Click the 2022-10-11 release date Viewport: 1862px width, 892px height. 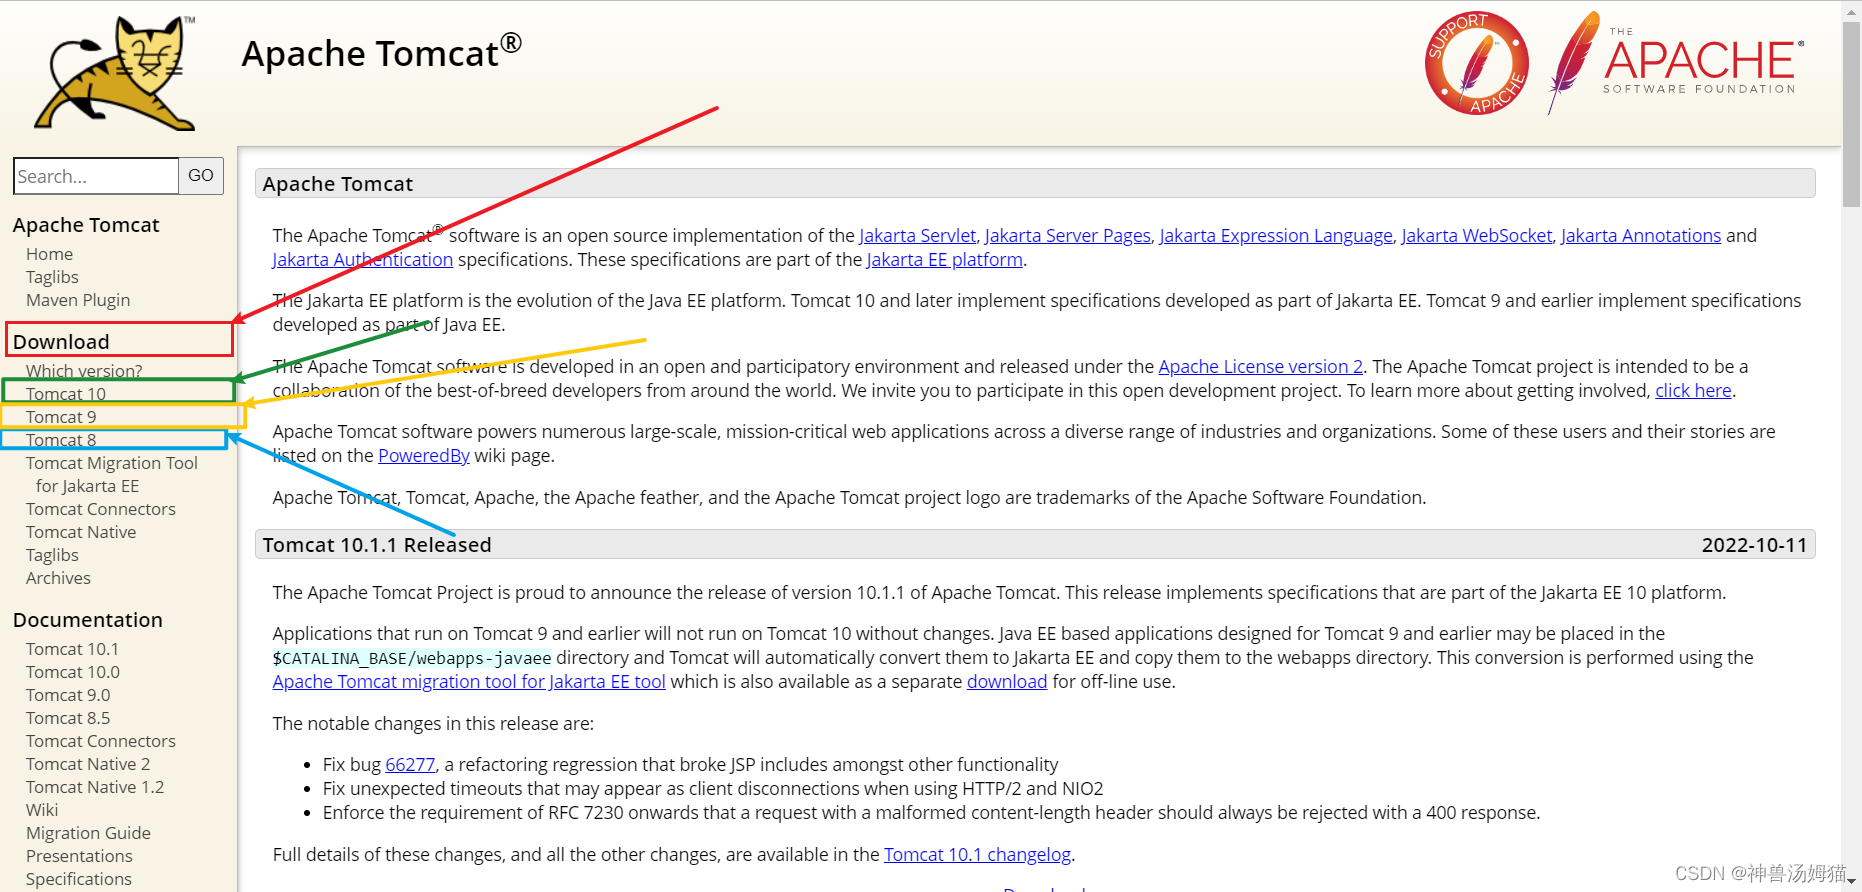1755,545
